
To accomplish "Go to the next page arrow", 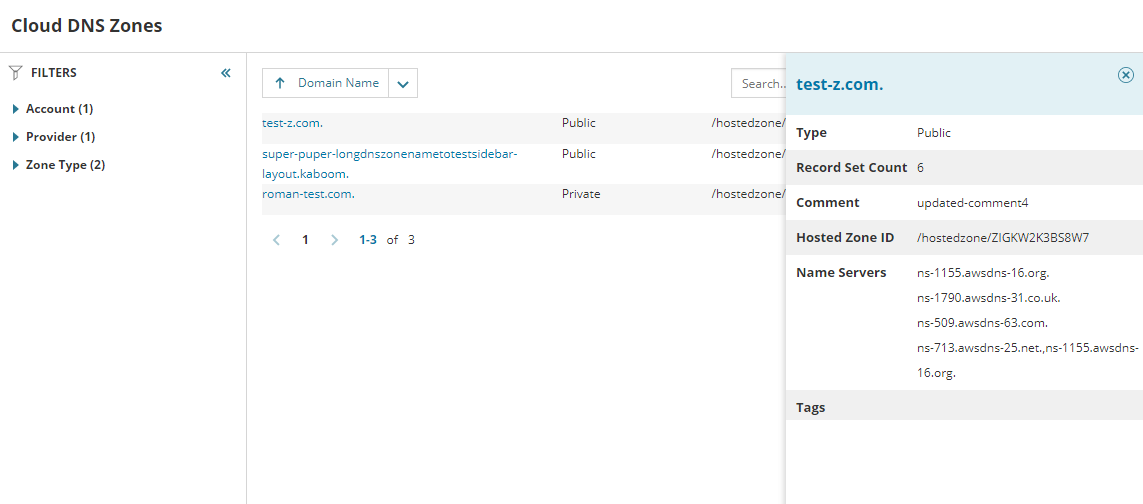I will 335,240.
